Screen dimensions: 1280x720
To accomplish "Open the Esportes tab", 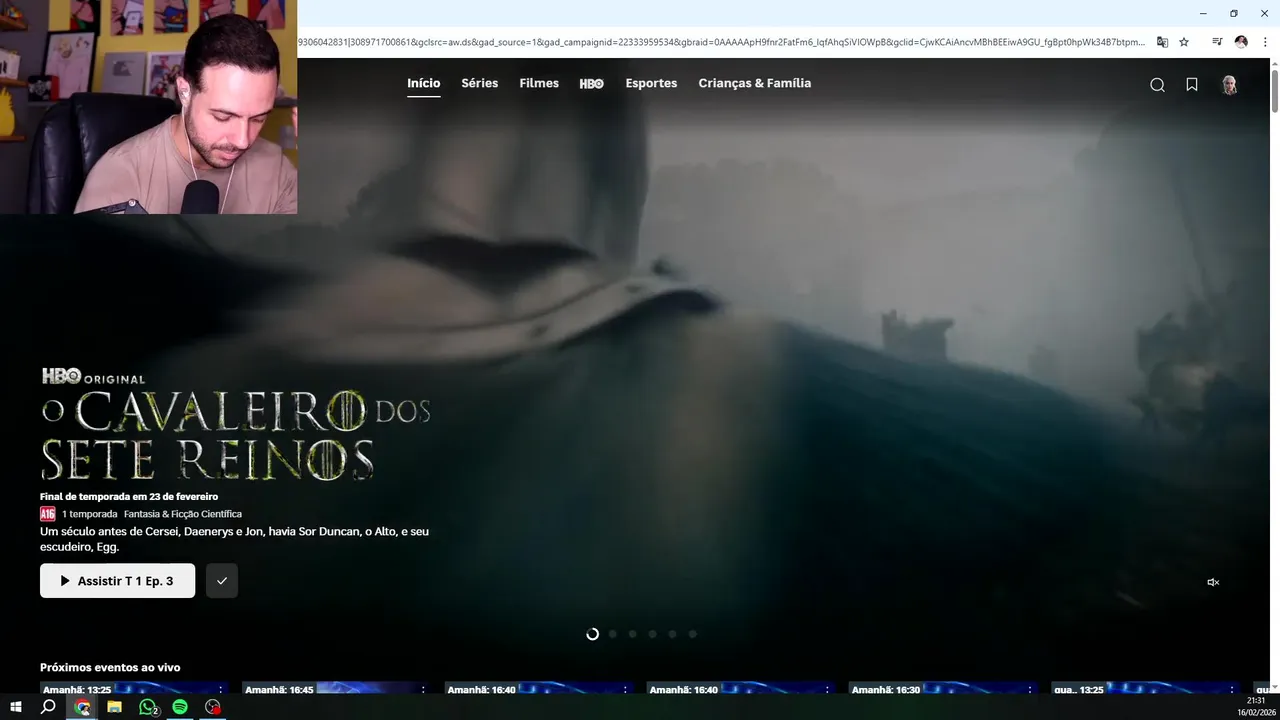I will (651, 83).
